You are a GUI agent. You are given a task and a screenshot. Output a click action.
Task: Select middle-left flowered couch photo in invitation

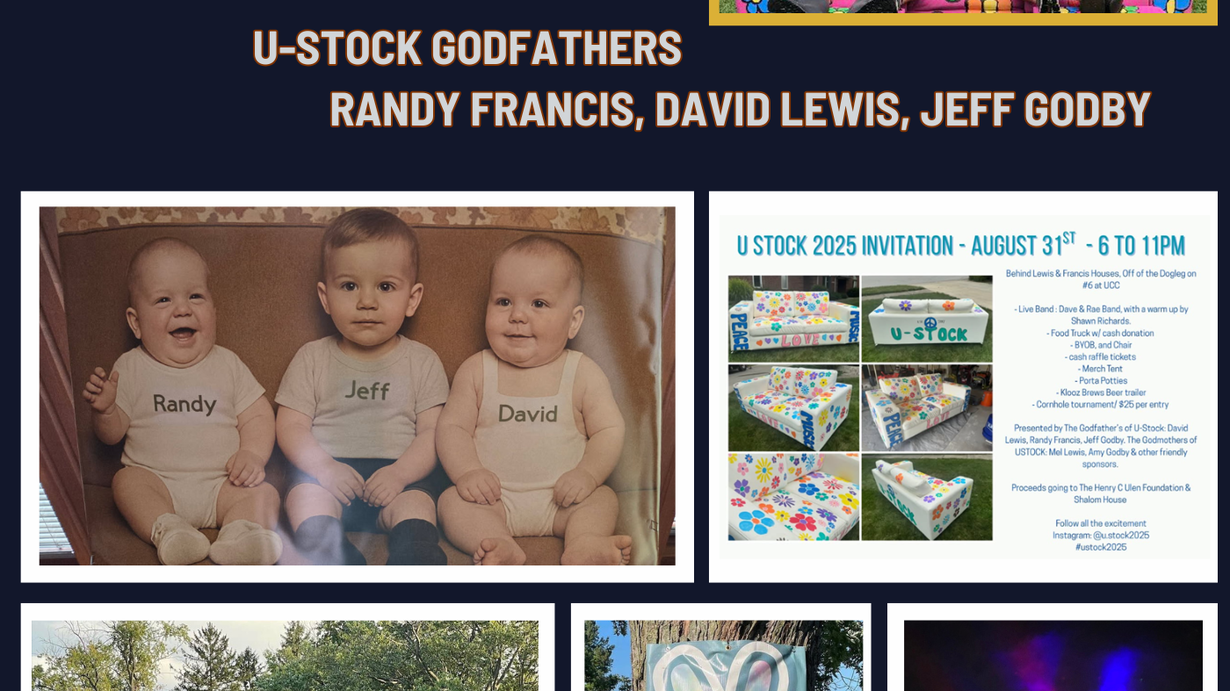coord(794,407)
